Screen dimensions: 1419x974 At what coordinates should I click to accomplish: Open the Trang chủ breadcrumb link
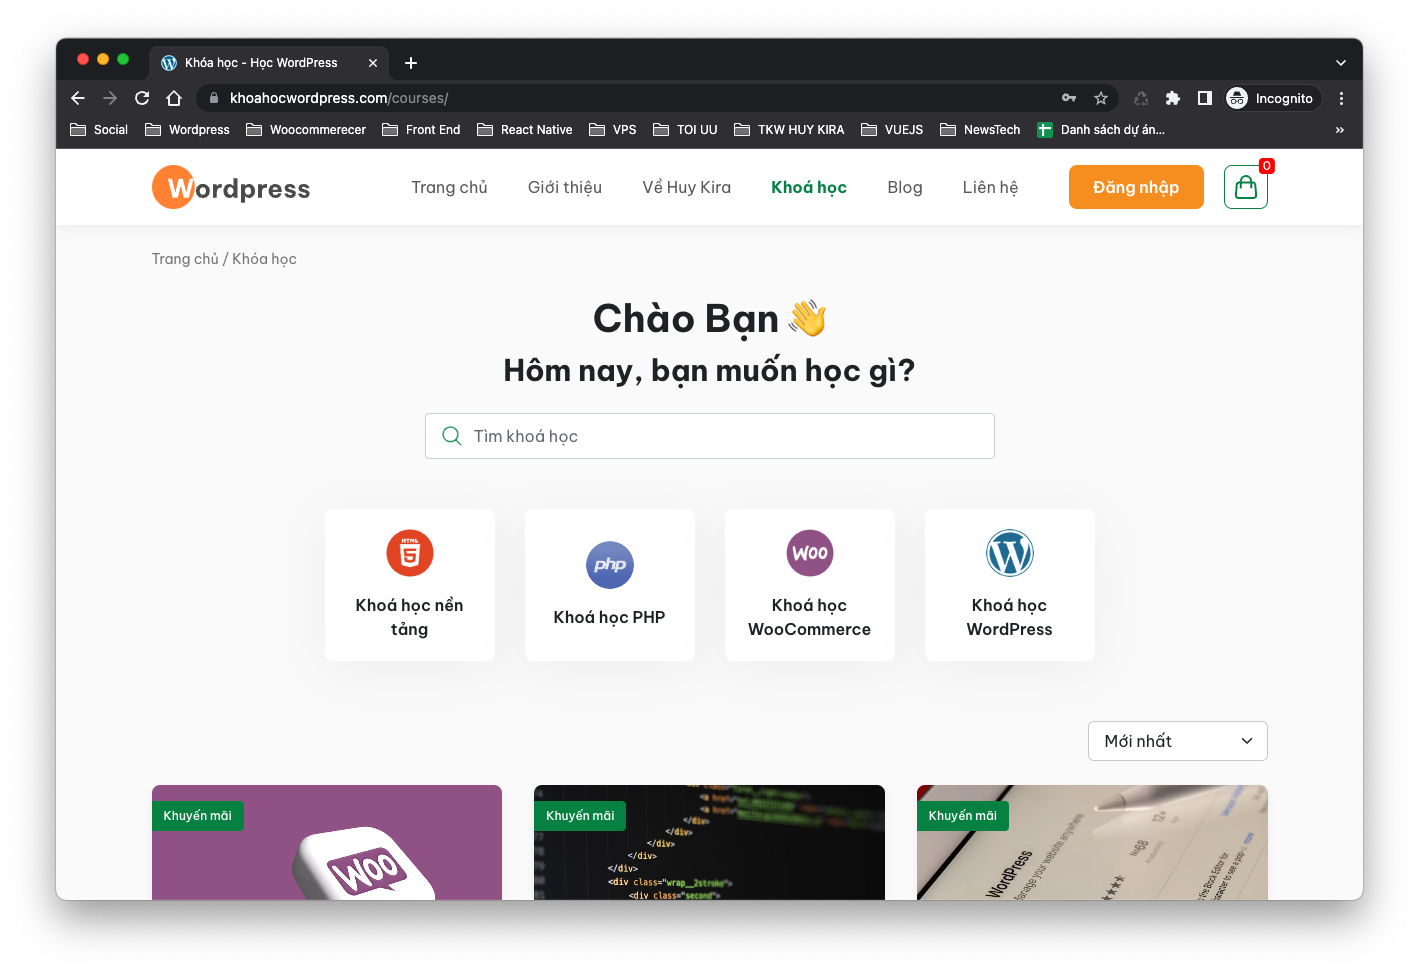click(x=185, y=258)
